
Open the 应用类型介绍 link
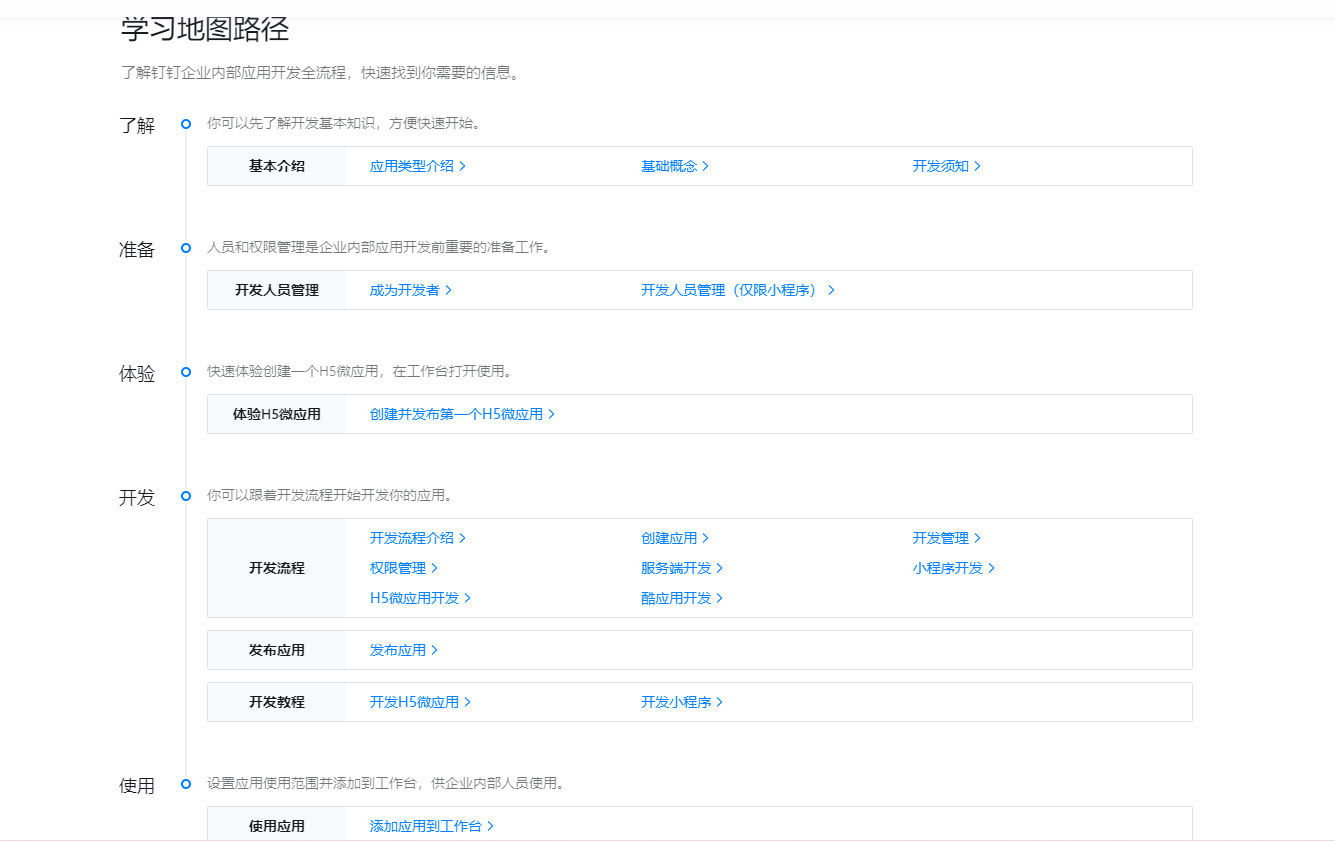pos(418,166)
